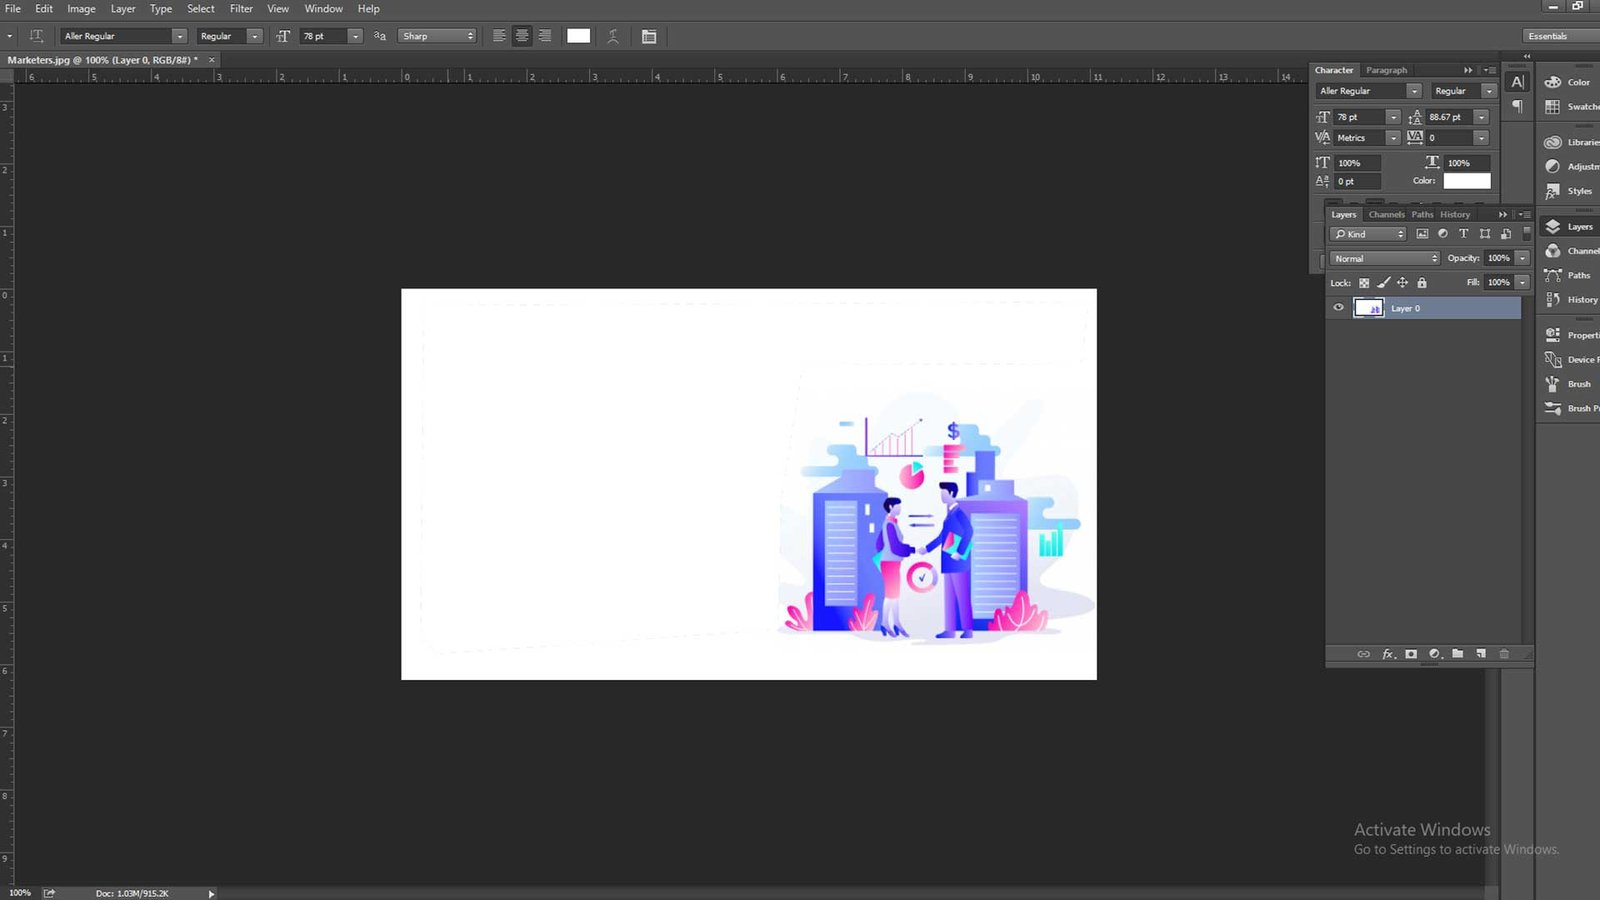Toggle lock all for the layer
Viewport: 1600px width, 900px height.
coord(1422,283)
